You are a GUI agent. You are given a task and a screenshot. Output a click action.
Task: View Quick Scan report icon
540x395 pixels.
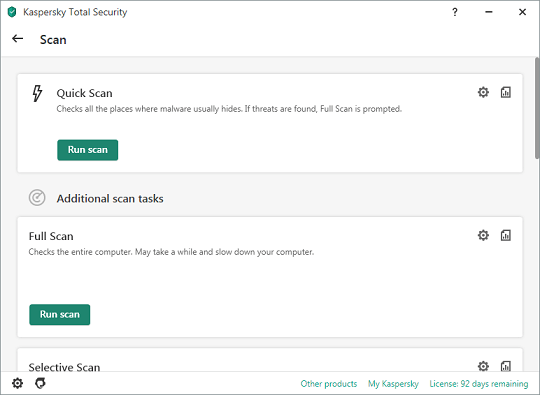click(506, 92)
